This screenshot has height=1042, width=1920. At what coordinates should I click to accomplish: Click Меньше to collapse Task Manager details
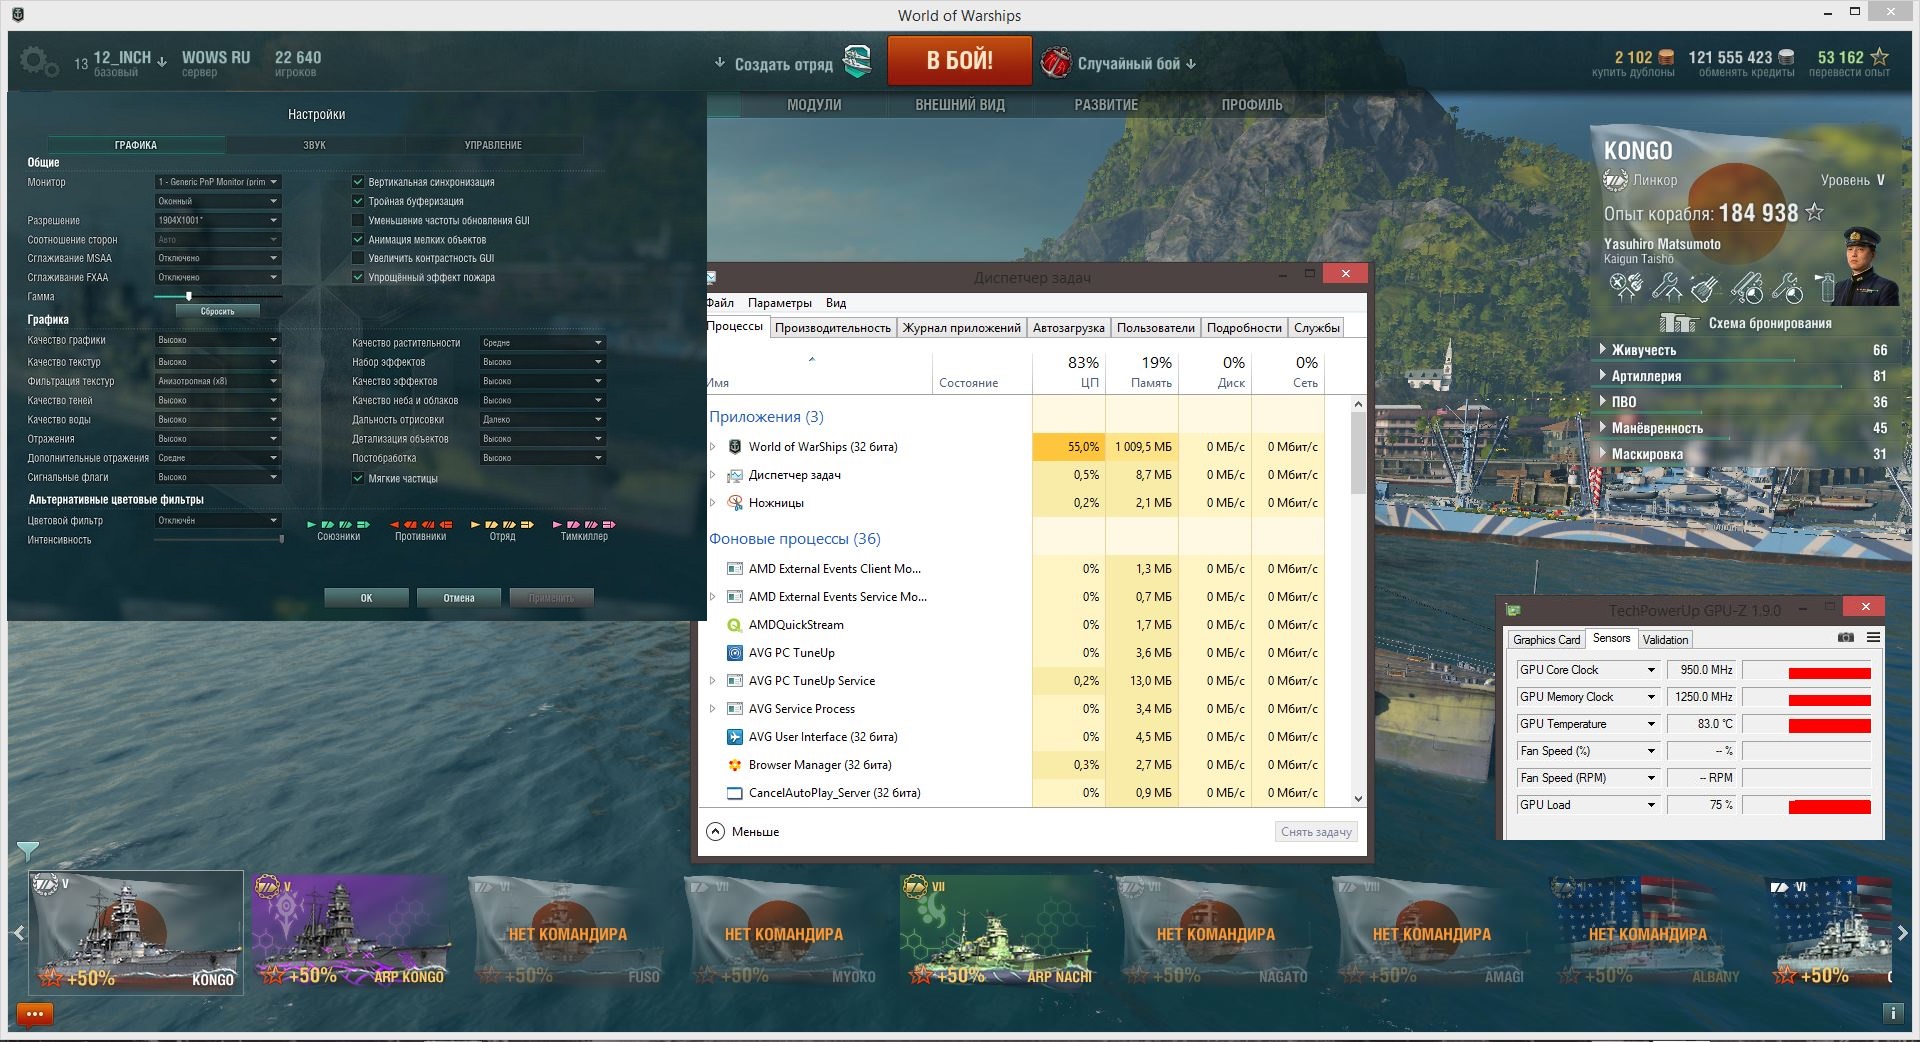pyautogui.click(x=743, y=832)
